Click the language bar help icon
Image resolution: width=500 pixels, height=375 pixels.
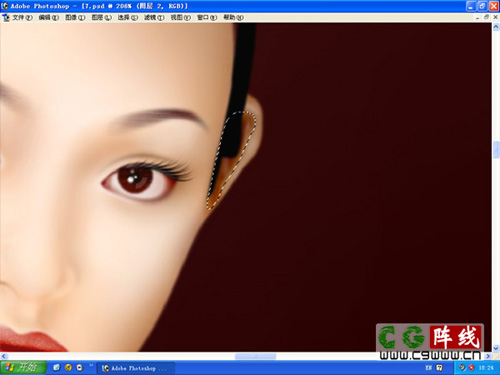[440, 368]
